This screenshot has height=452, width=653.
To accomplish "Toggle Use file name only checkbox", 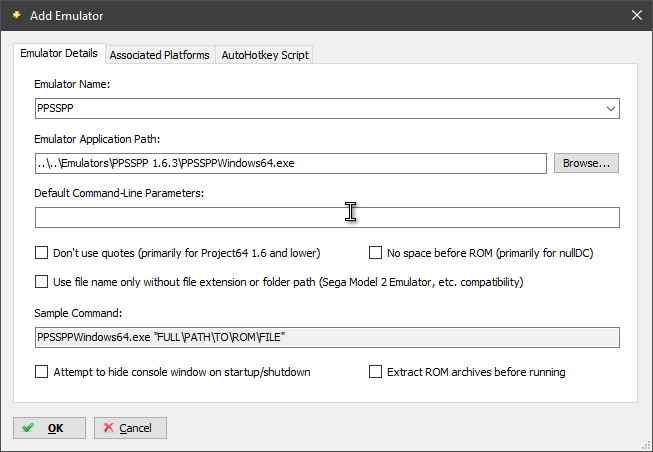I will click(x=41, y=282).
